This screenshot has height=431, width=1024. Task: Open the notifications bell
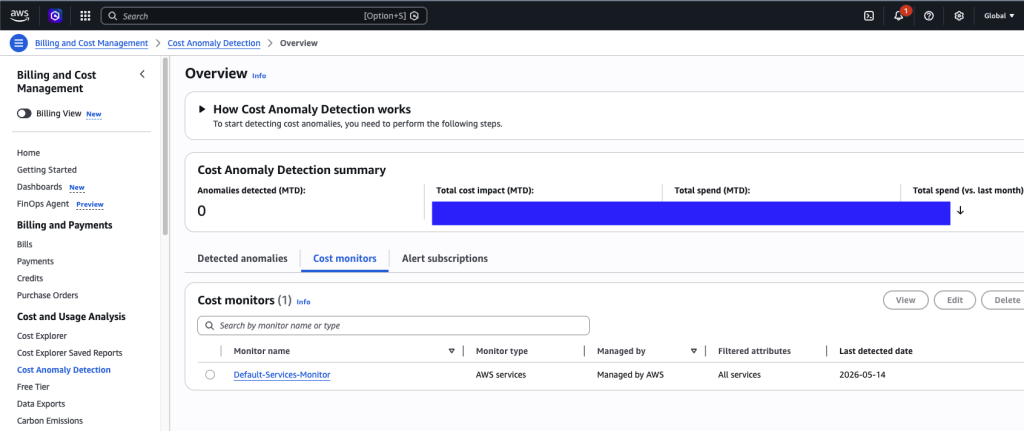899,16
